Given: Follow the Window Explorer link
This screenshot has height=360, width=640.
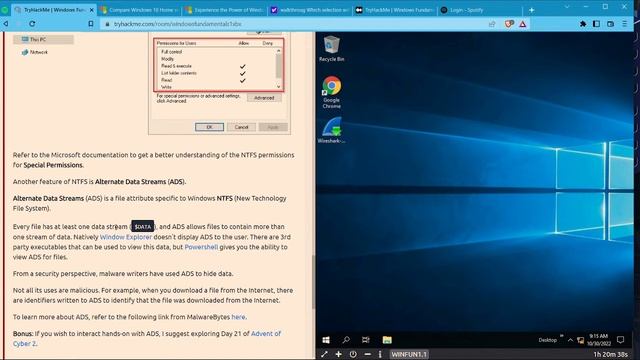Looking at the screenshot, I should coord(126,237).
